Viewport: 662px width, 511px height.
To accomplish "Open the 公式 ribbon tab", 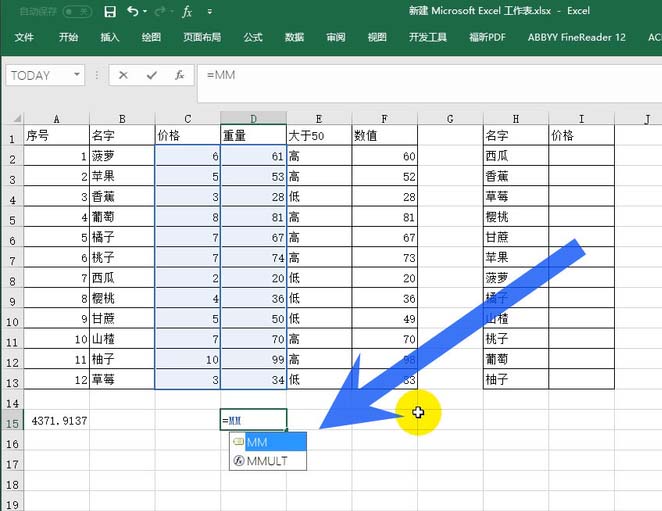I will click(x=253, y=38).
